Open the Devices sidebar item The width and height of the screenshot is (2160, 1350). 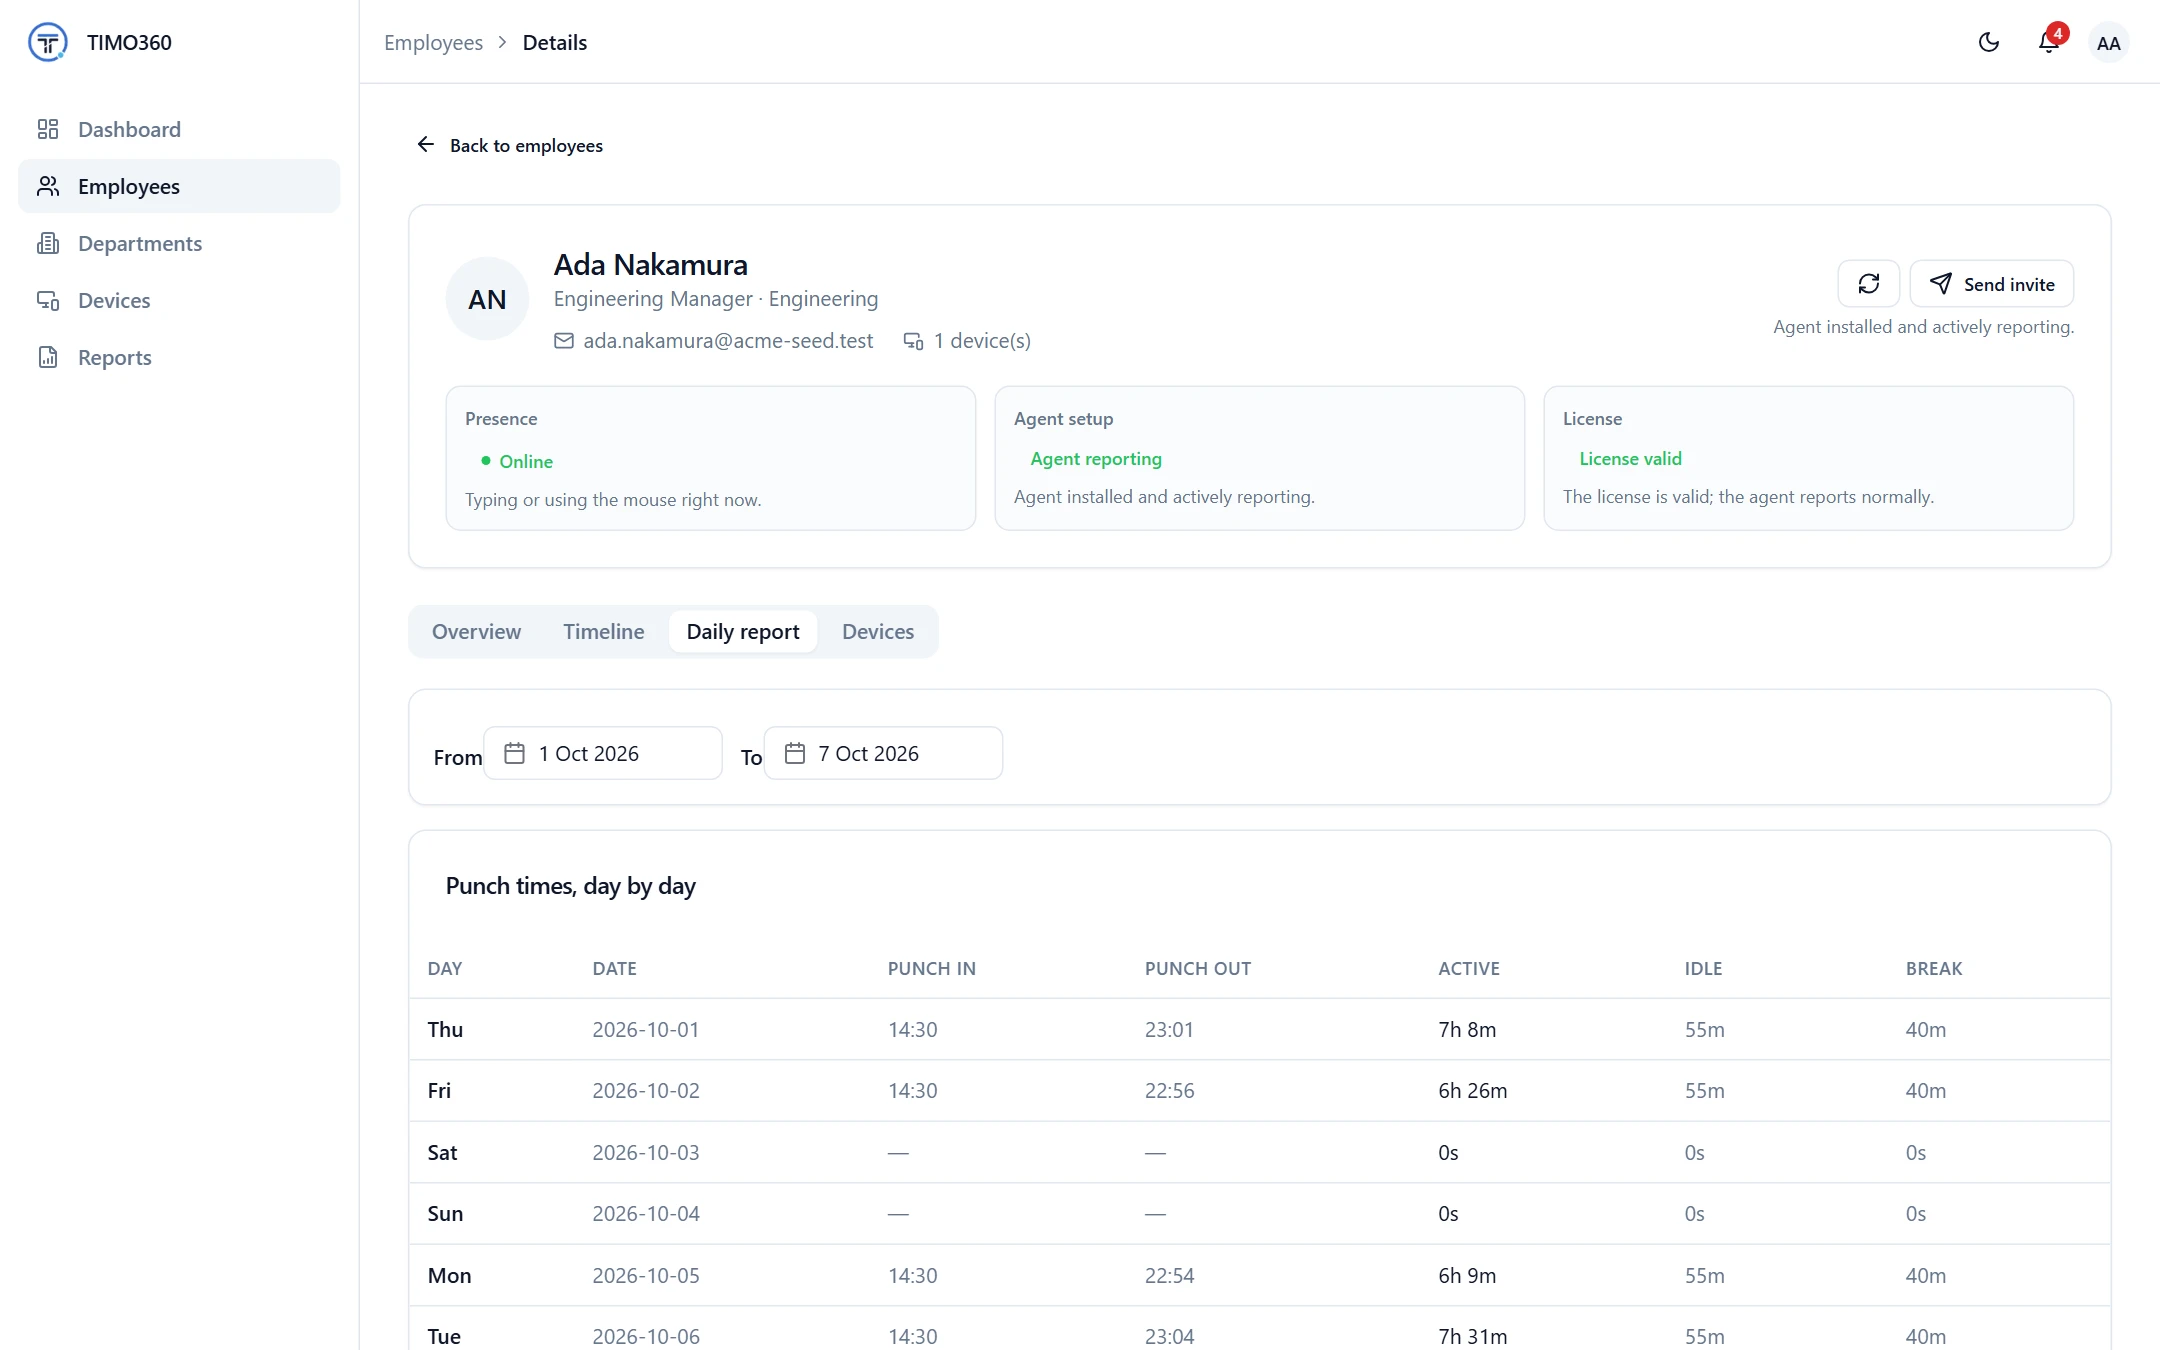[x=179, y=300]
